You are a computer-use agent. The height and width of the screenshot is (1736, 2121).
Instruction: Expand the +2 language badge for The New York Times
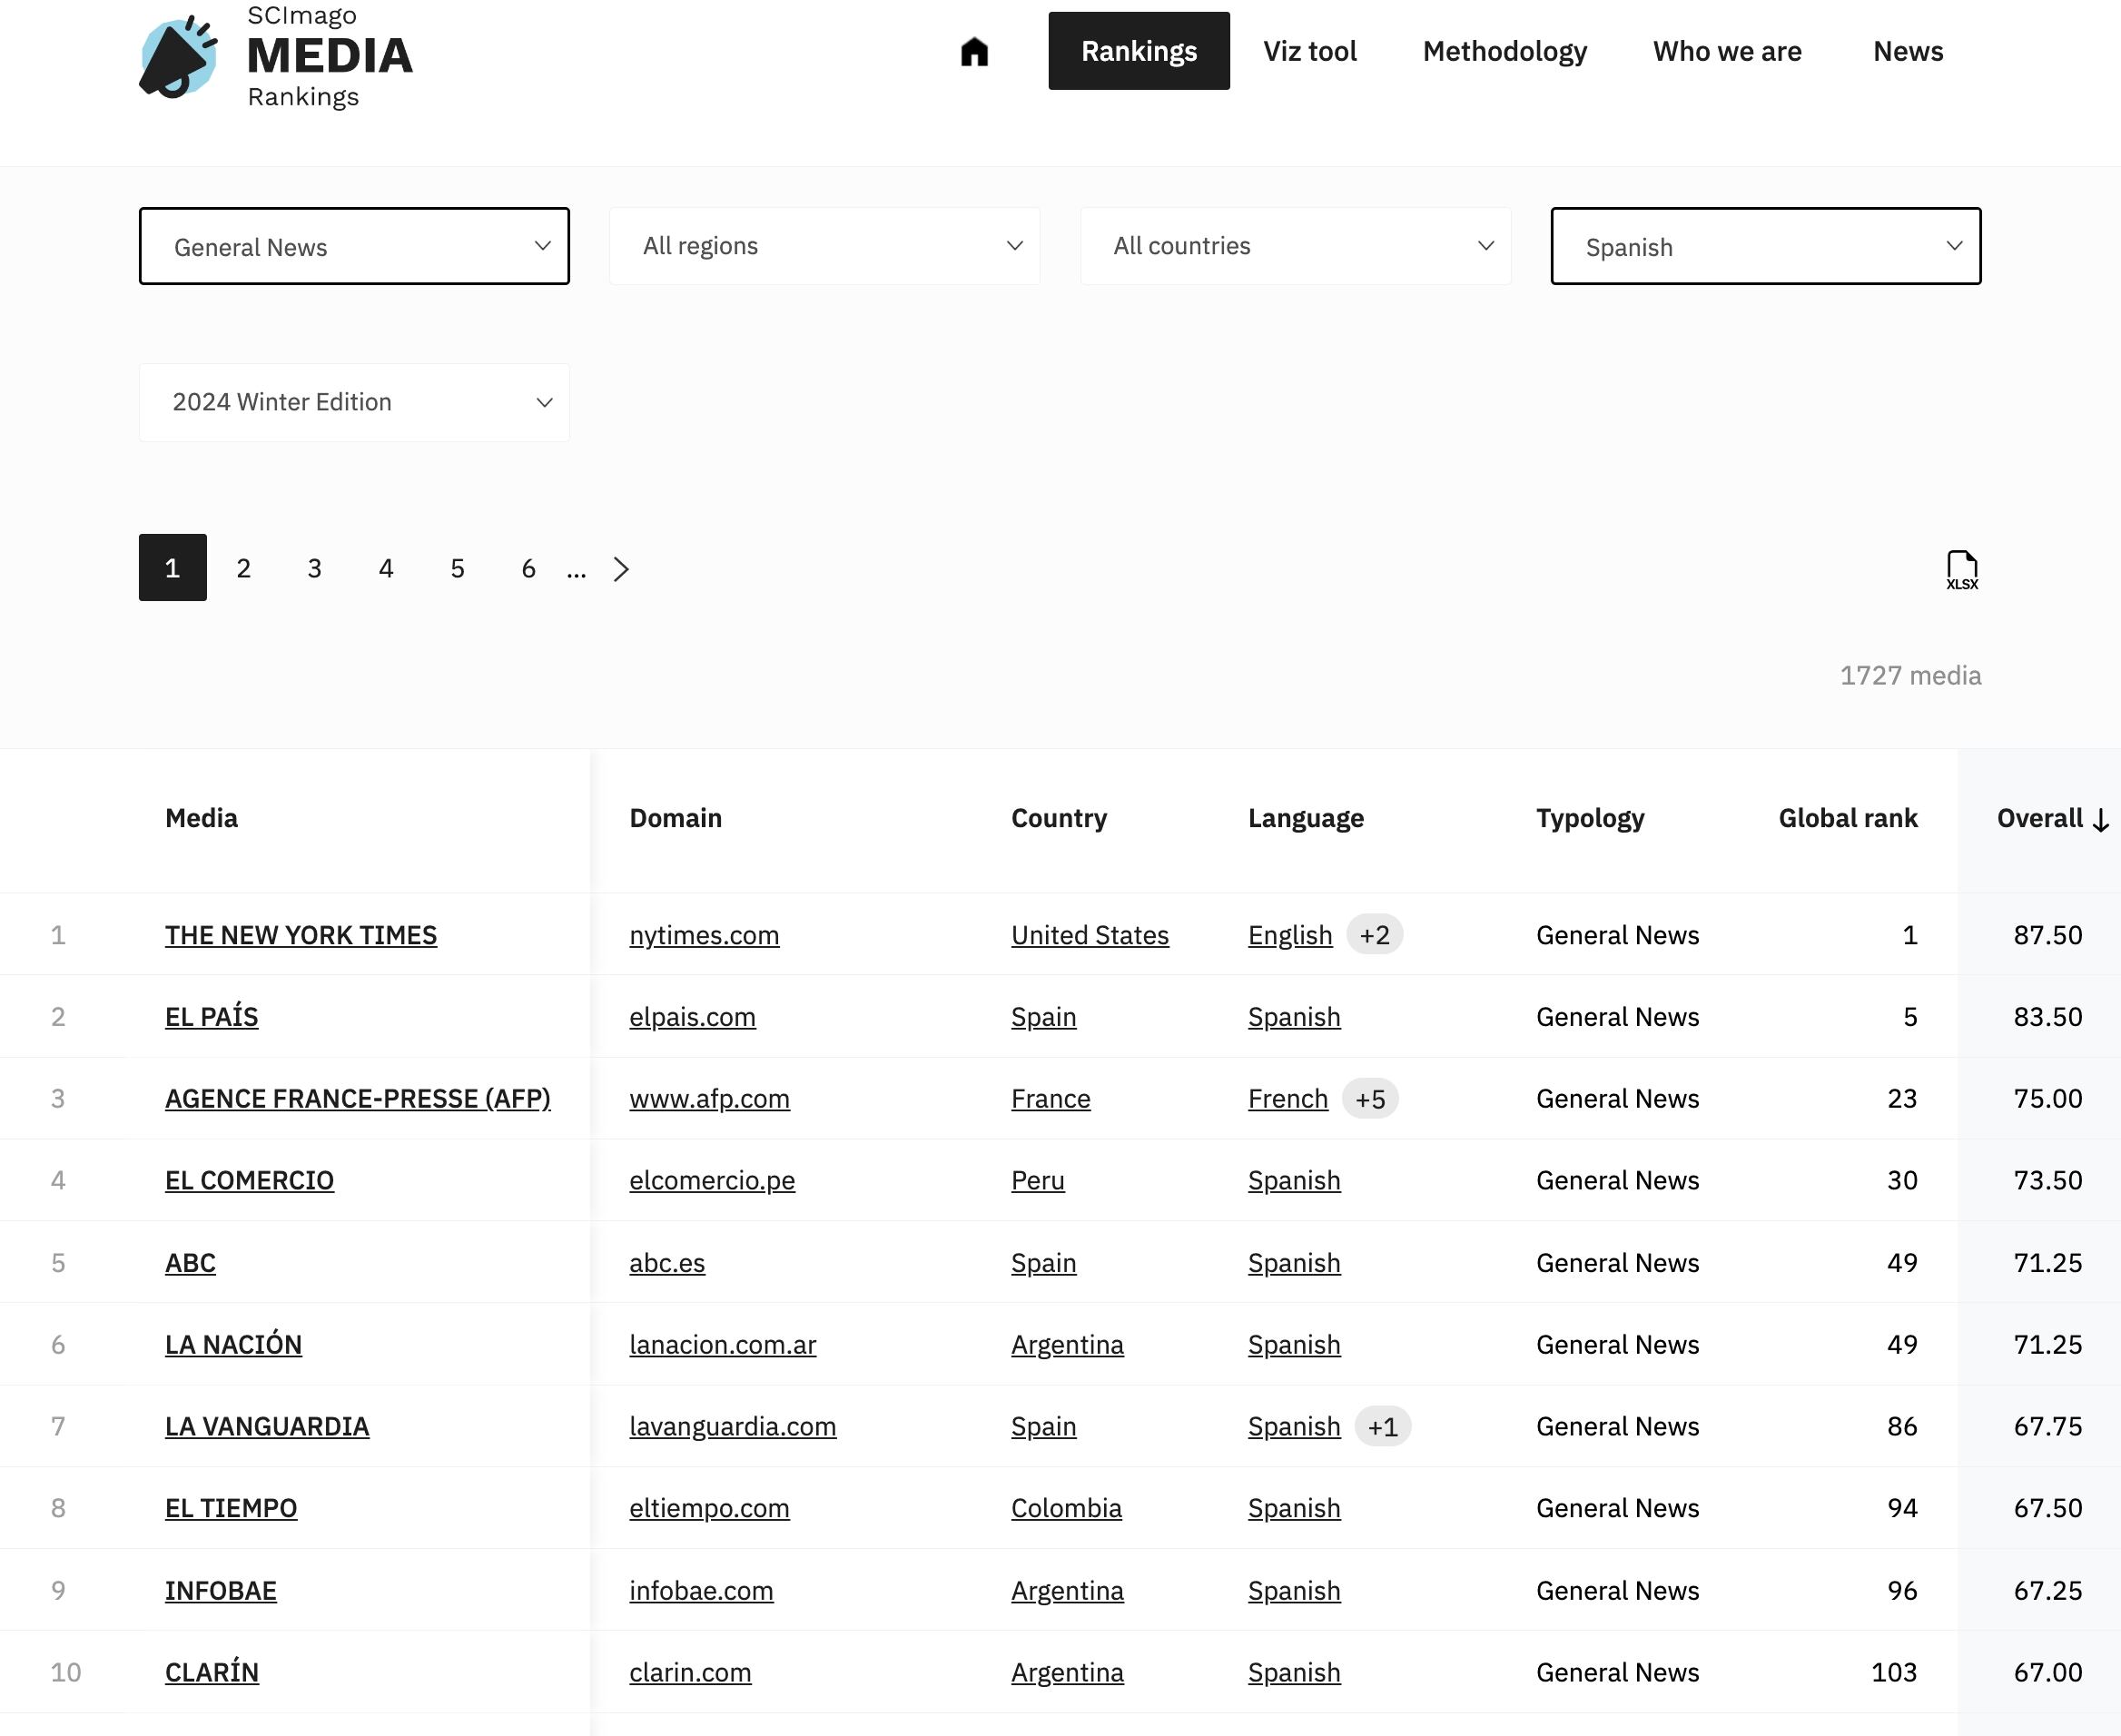(x=1374, y=935)
